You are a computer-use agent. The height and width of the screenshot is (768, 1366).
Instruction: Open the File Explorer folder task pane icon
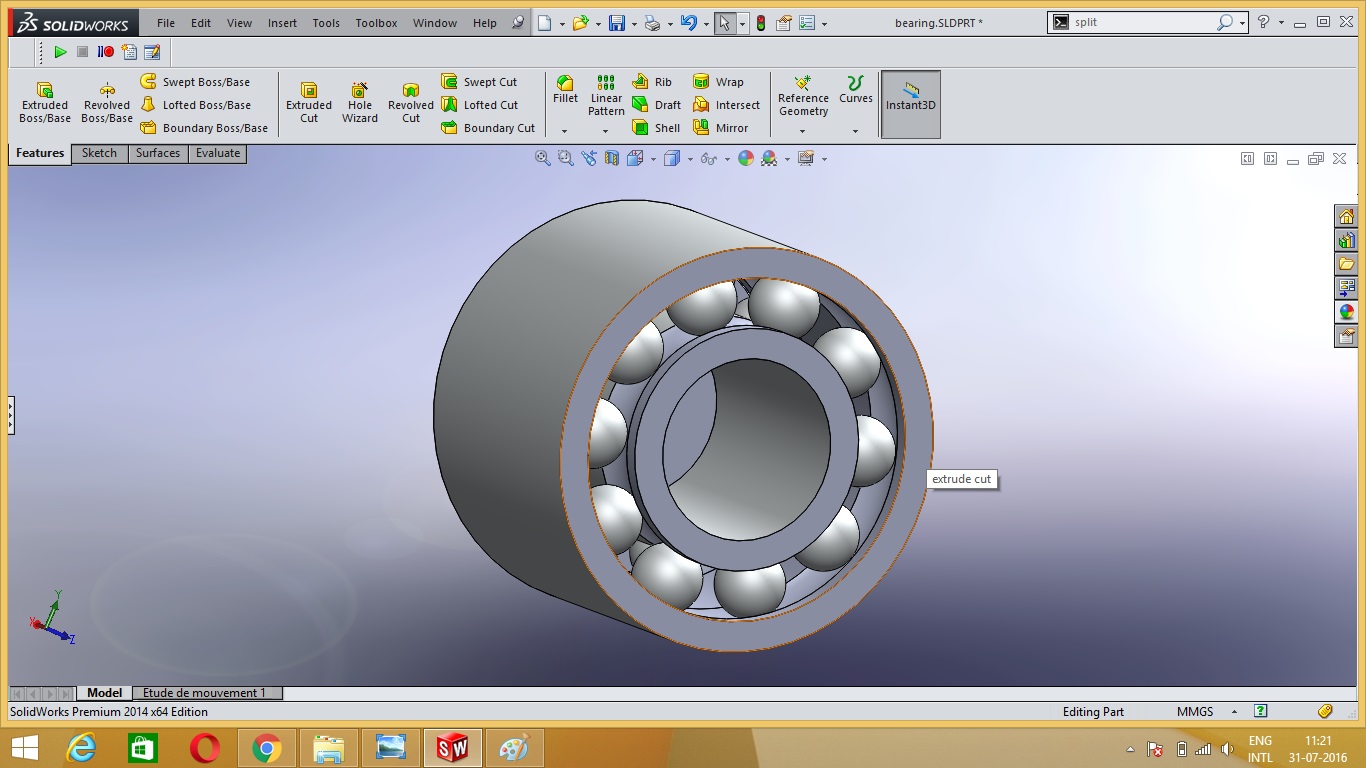(1346, 264)
